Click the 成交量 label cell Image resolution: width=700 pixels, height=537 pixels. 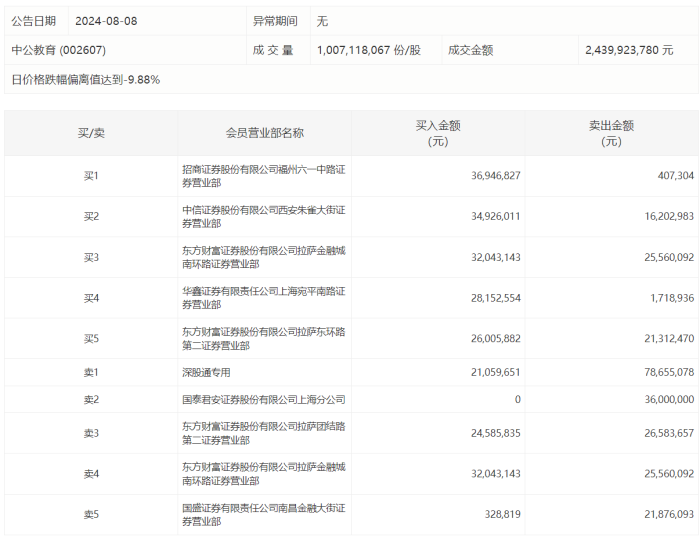(273, 50)
